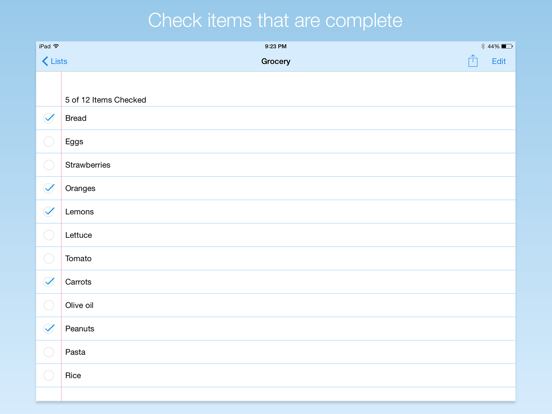Check off Strawberries in the list
The image size is (552, 414).
(x=49, y=165)
